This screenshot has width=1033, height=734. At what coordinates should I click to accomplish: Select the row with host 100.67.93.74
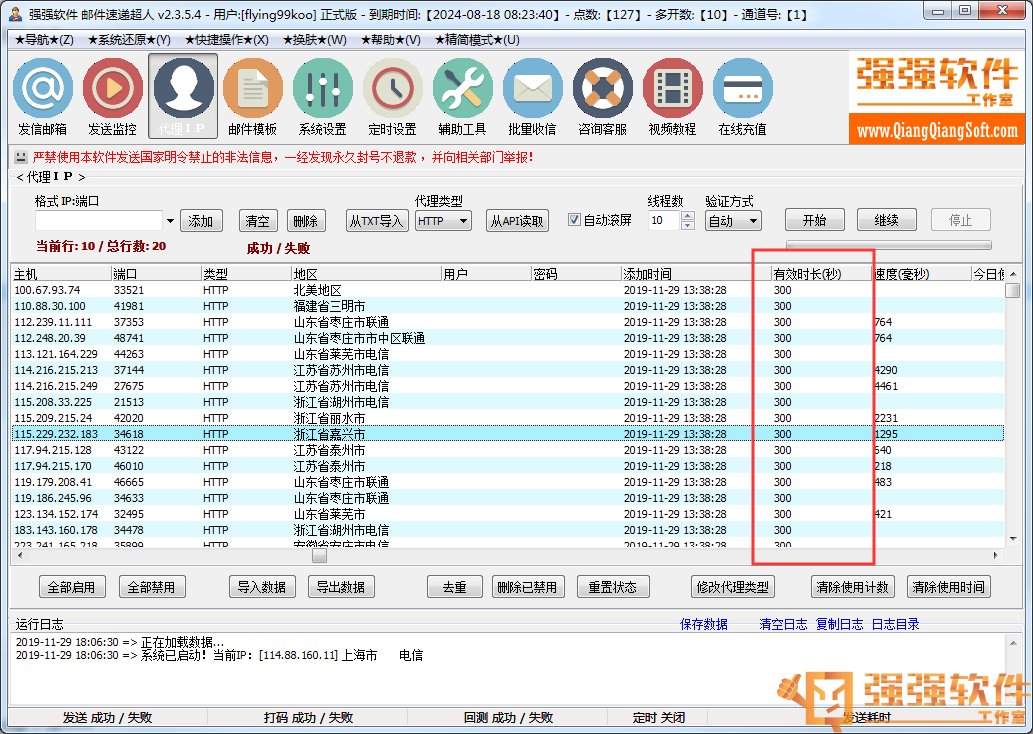508,290
